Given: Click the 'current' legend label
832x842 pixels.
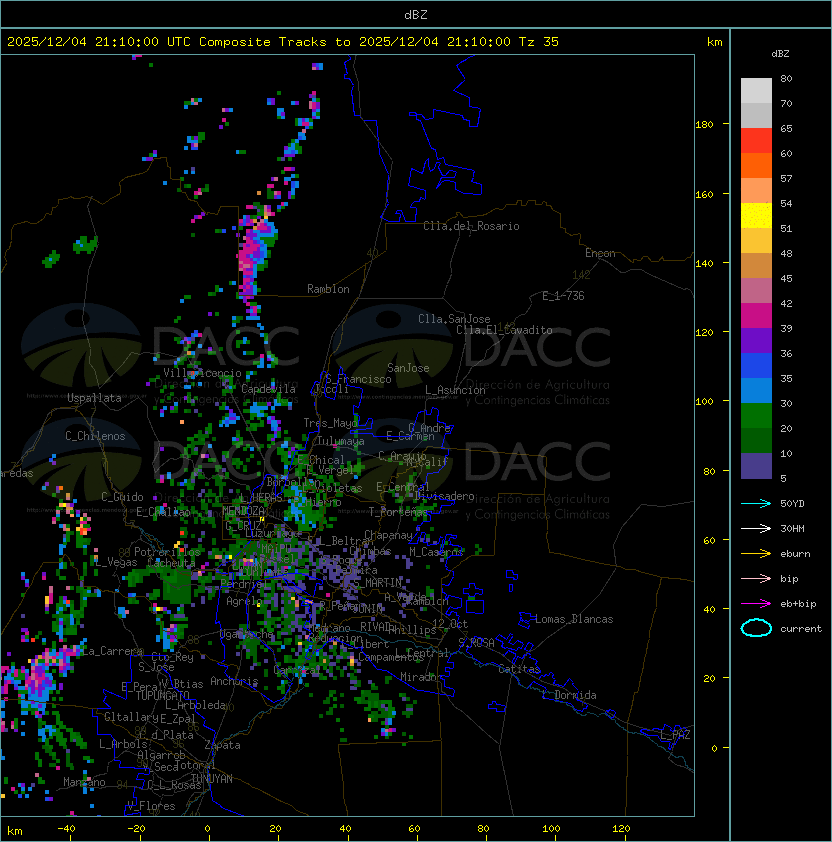Looking at the screenshot, I should [801, 629].
